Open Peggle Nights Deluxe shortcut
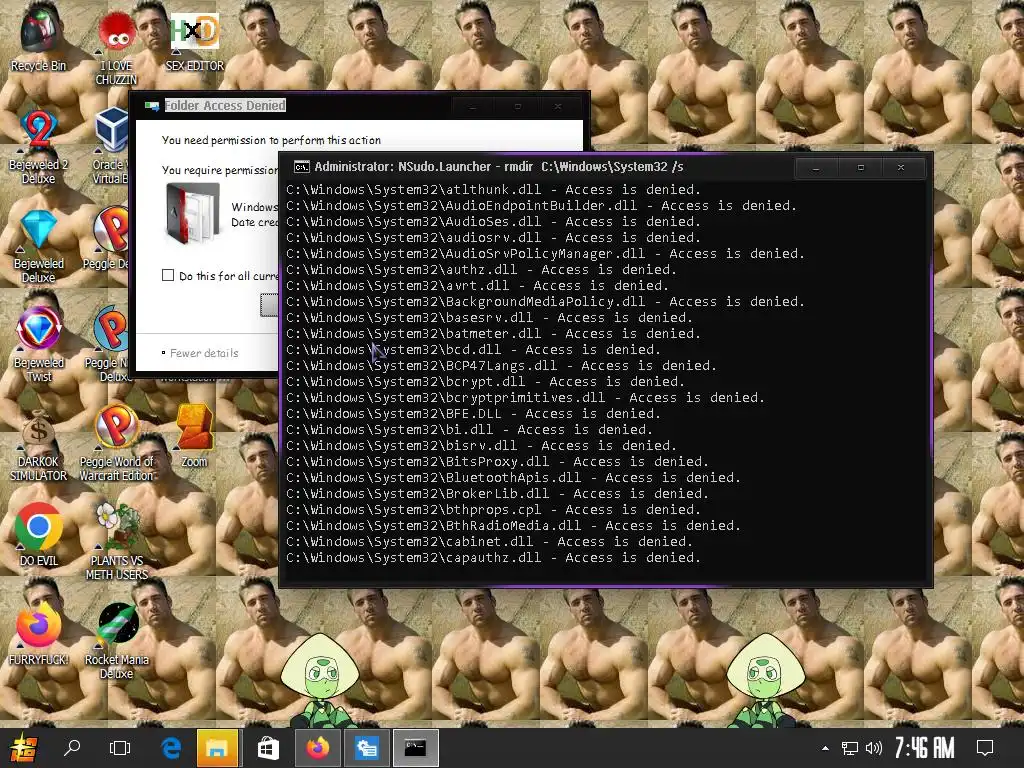The image size is (1024, 768). click(112, 345)
